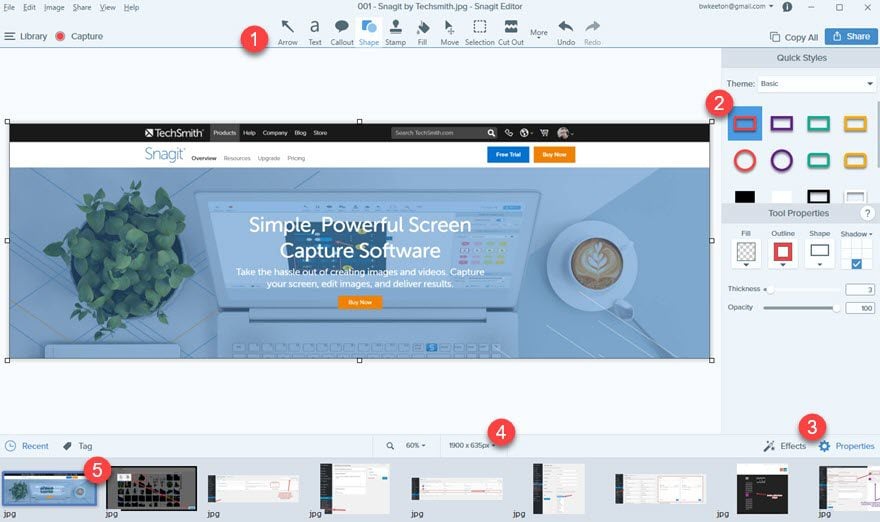Open Tool Properties help question mark
This screenshot has width=880, height=522.
867,213
